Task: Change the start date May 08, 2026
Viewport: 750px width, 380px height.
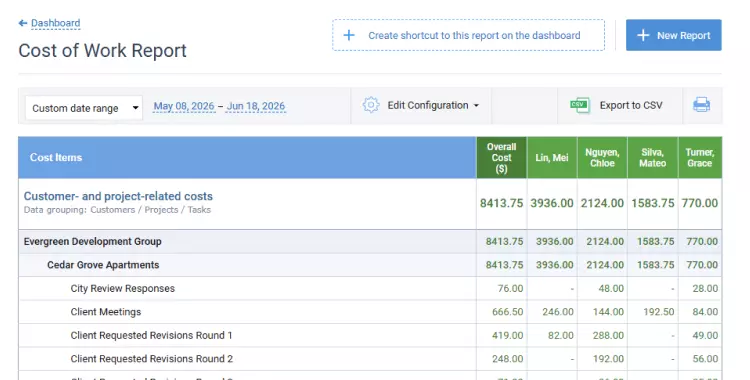Action: [184, 106]
